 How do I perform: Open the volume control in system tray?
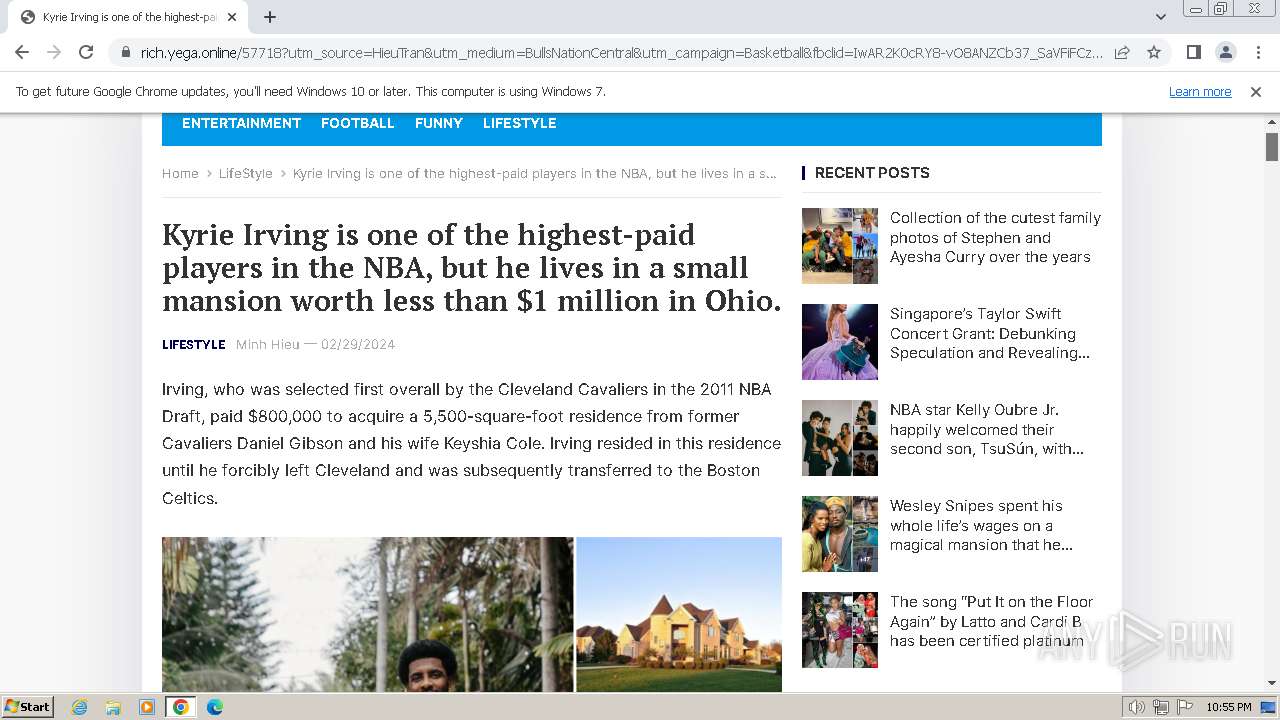1137,707
